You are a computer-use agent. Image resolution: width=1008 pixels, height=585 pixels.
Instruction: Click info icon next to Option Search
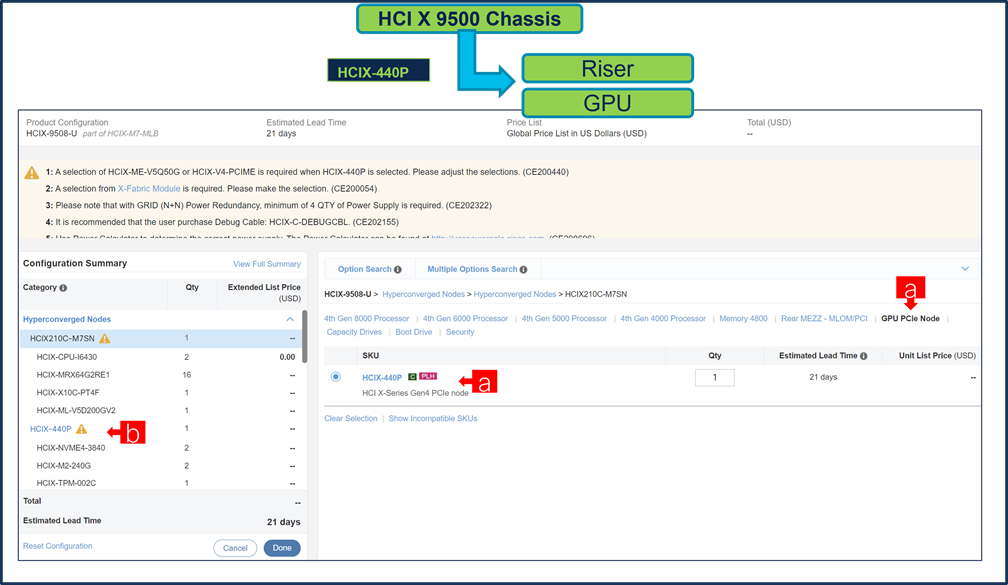397,269
